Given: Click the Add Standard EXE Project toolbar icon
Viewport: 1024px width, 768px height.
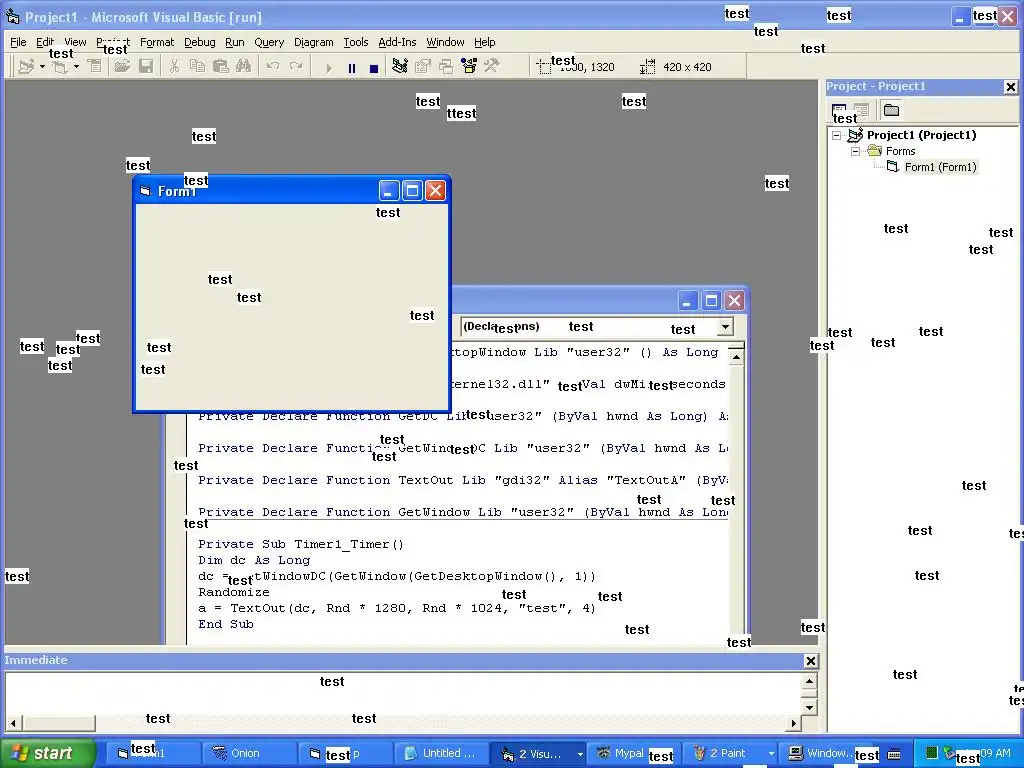Looking at the screenshot, I should [x=26, y=66].
